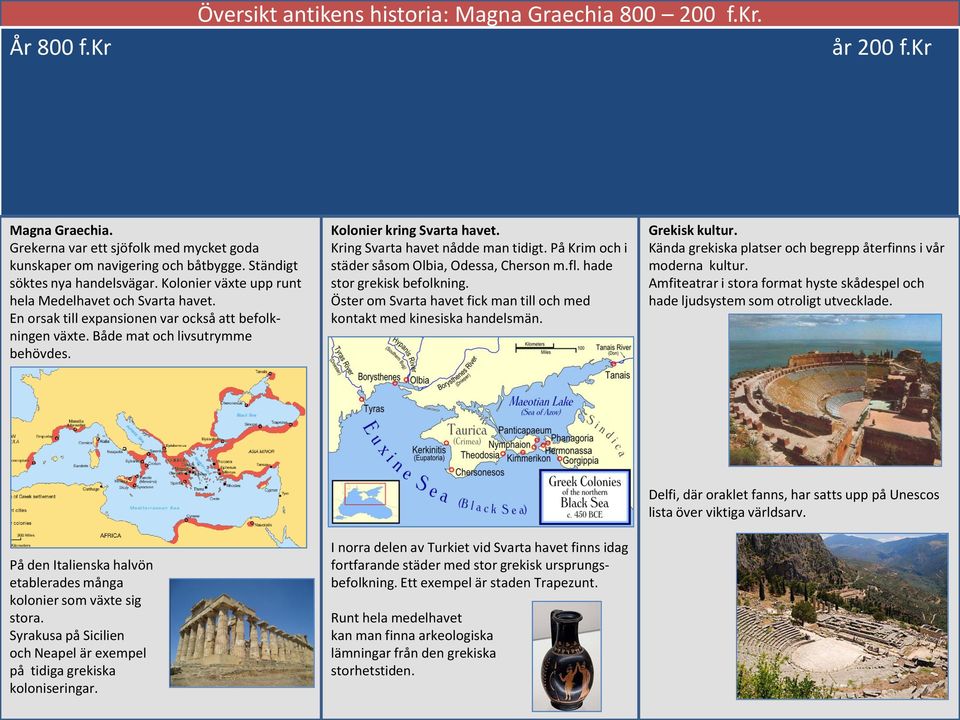Open the northern Black Sea colonies map
This screenshot has width=960, height=720.
click(481, 431)
